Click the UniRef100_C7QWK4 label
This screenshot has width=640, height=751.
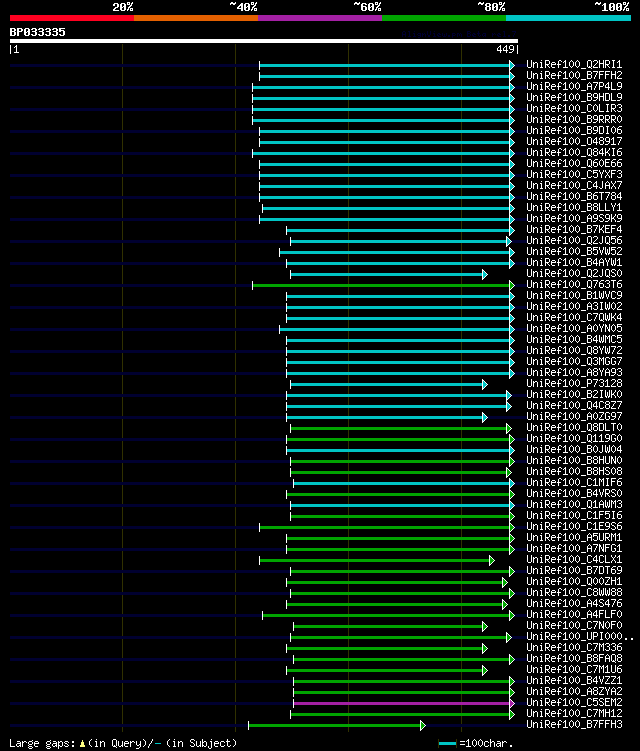574,318
